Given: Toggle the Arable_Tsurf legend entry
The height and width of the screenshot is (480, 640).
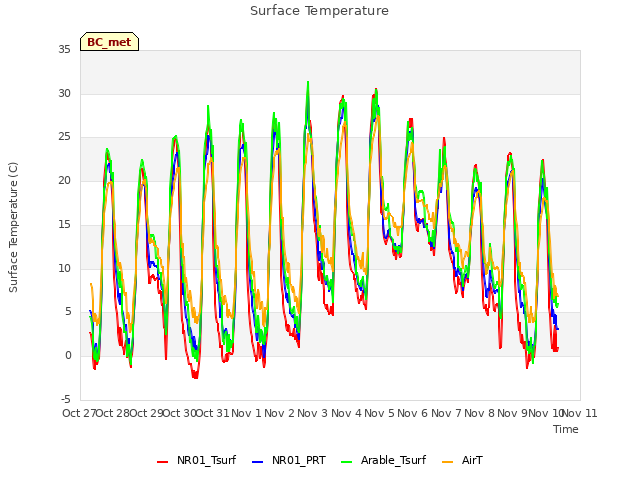Looking at the screenshot, I should coord(383,460).
